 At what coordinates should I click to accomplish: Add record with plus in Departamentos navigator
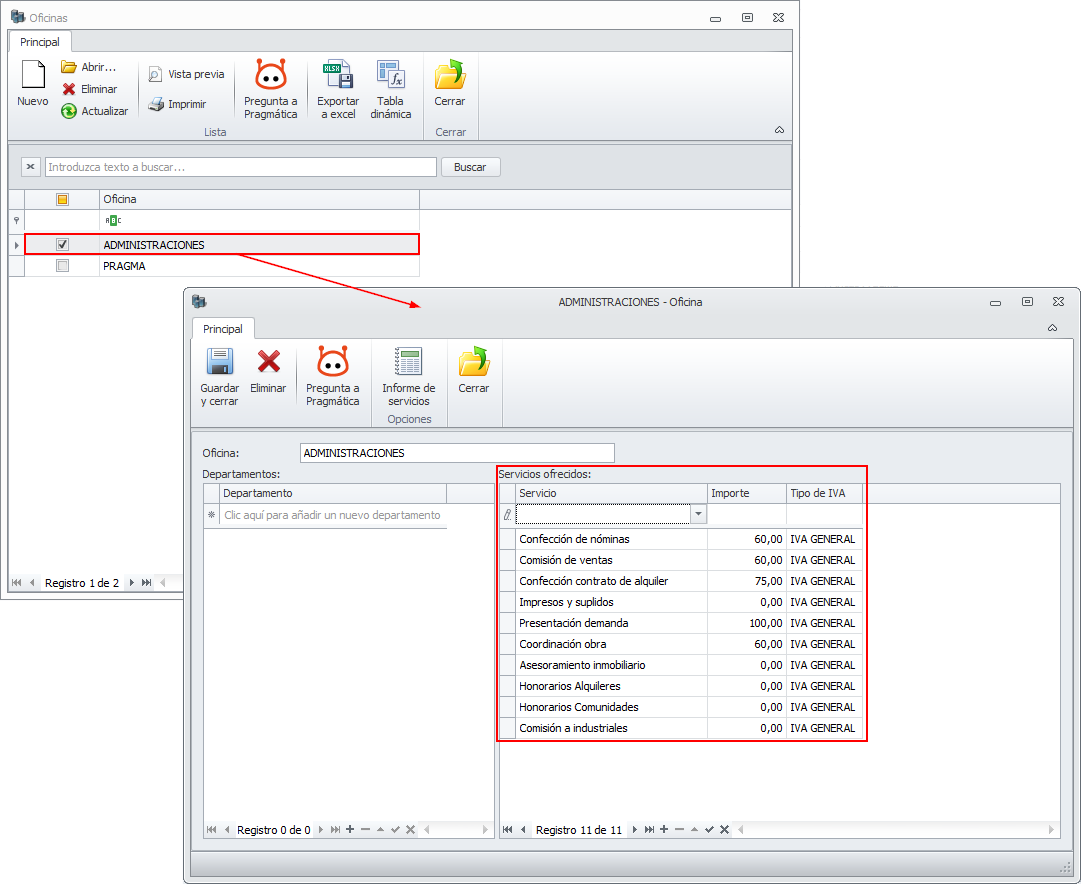350,830
